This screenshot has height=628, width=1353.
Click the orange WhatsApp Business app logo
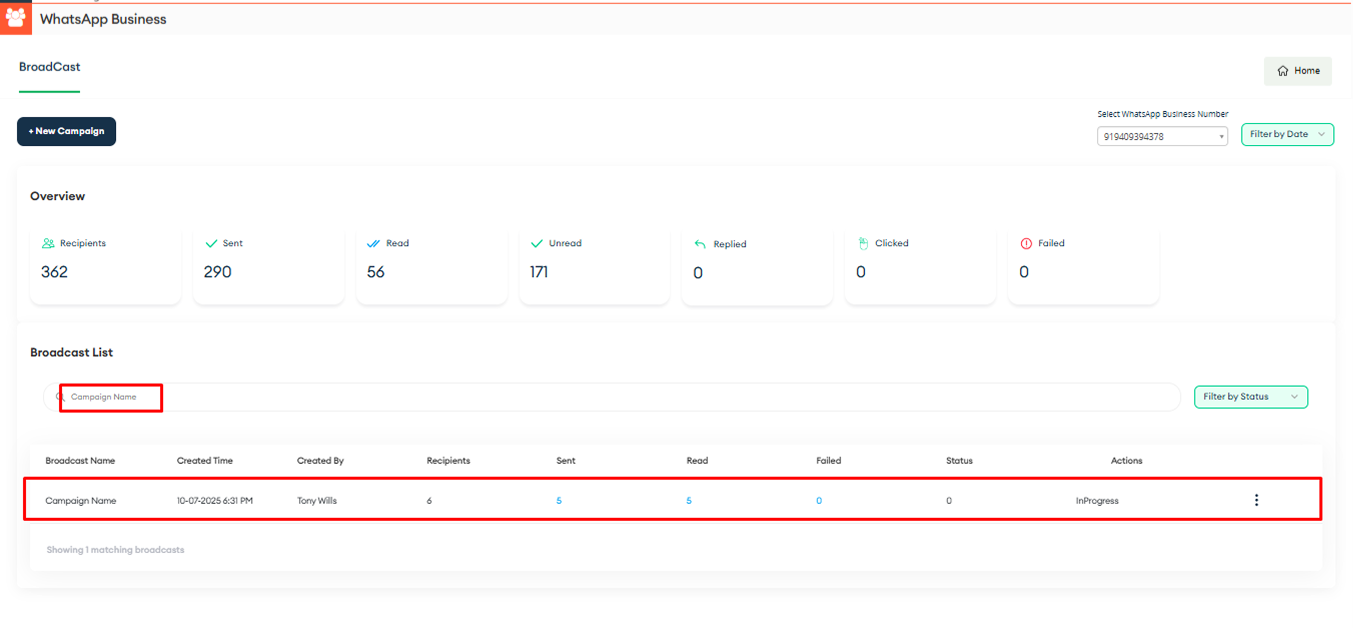(16, 18)
